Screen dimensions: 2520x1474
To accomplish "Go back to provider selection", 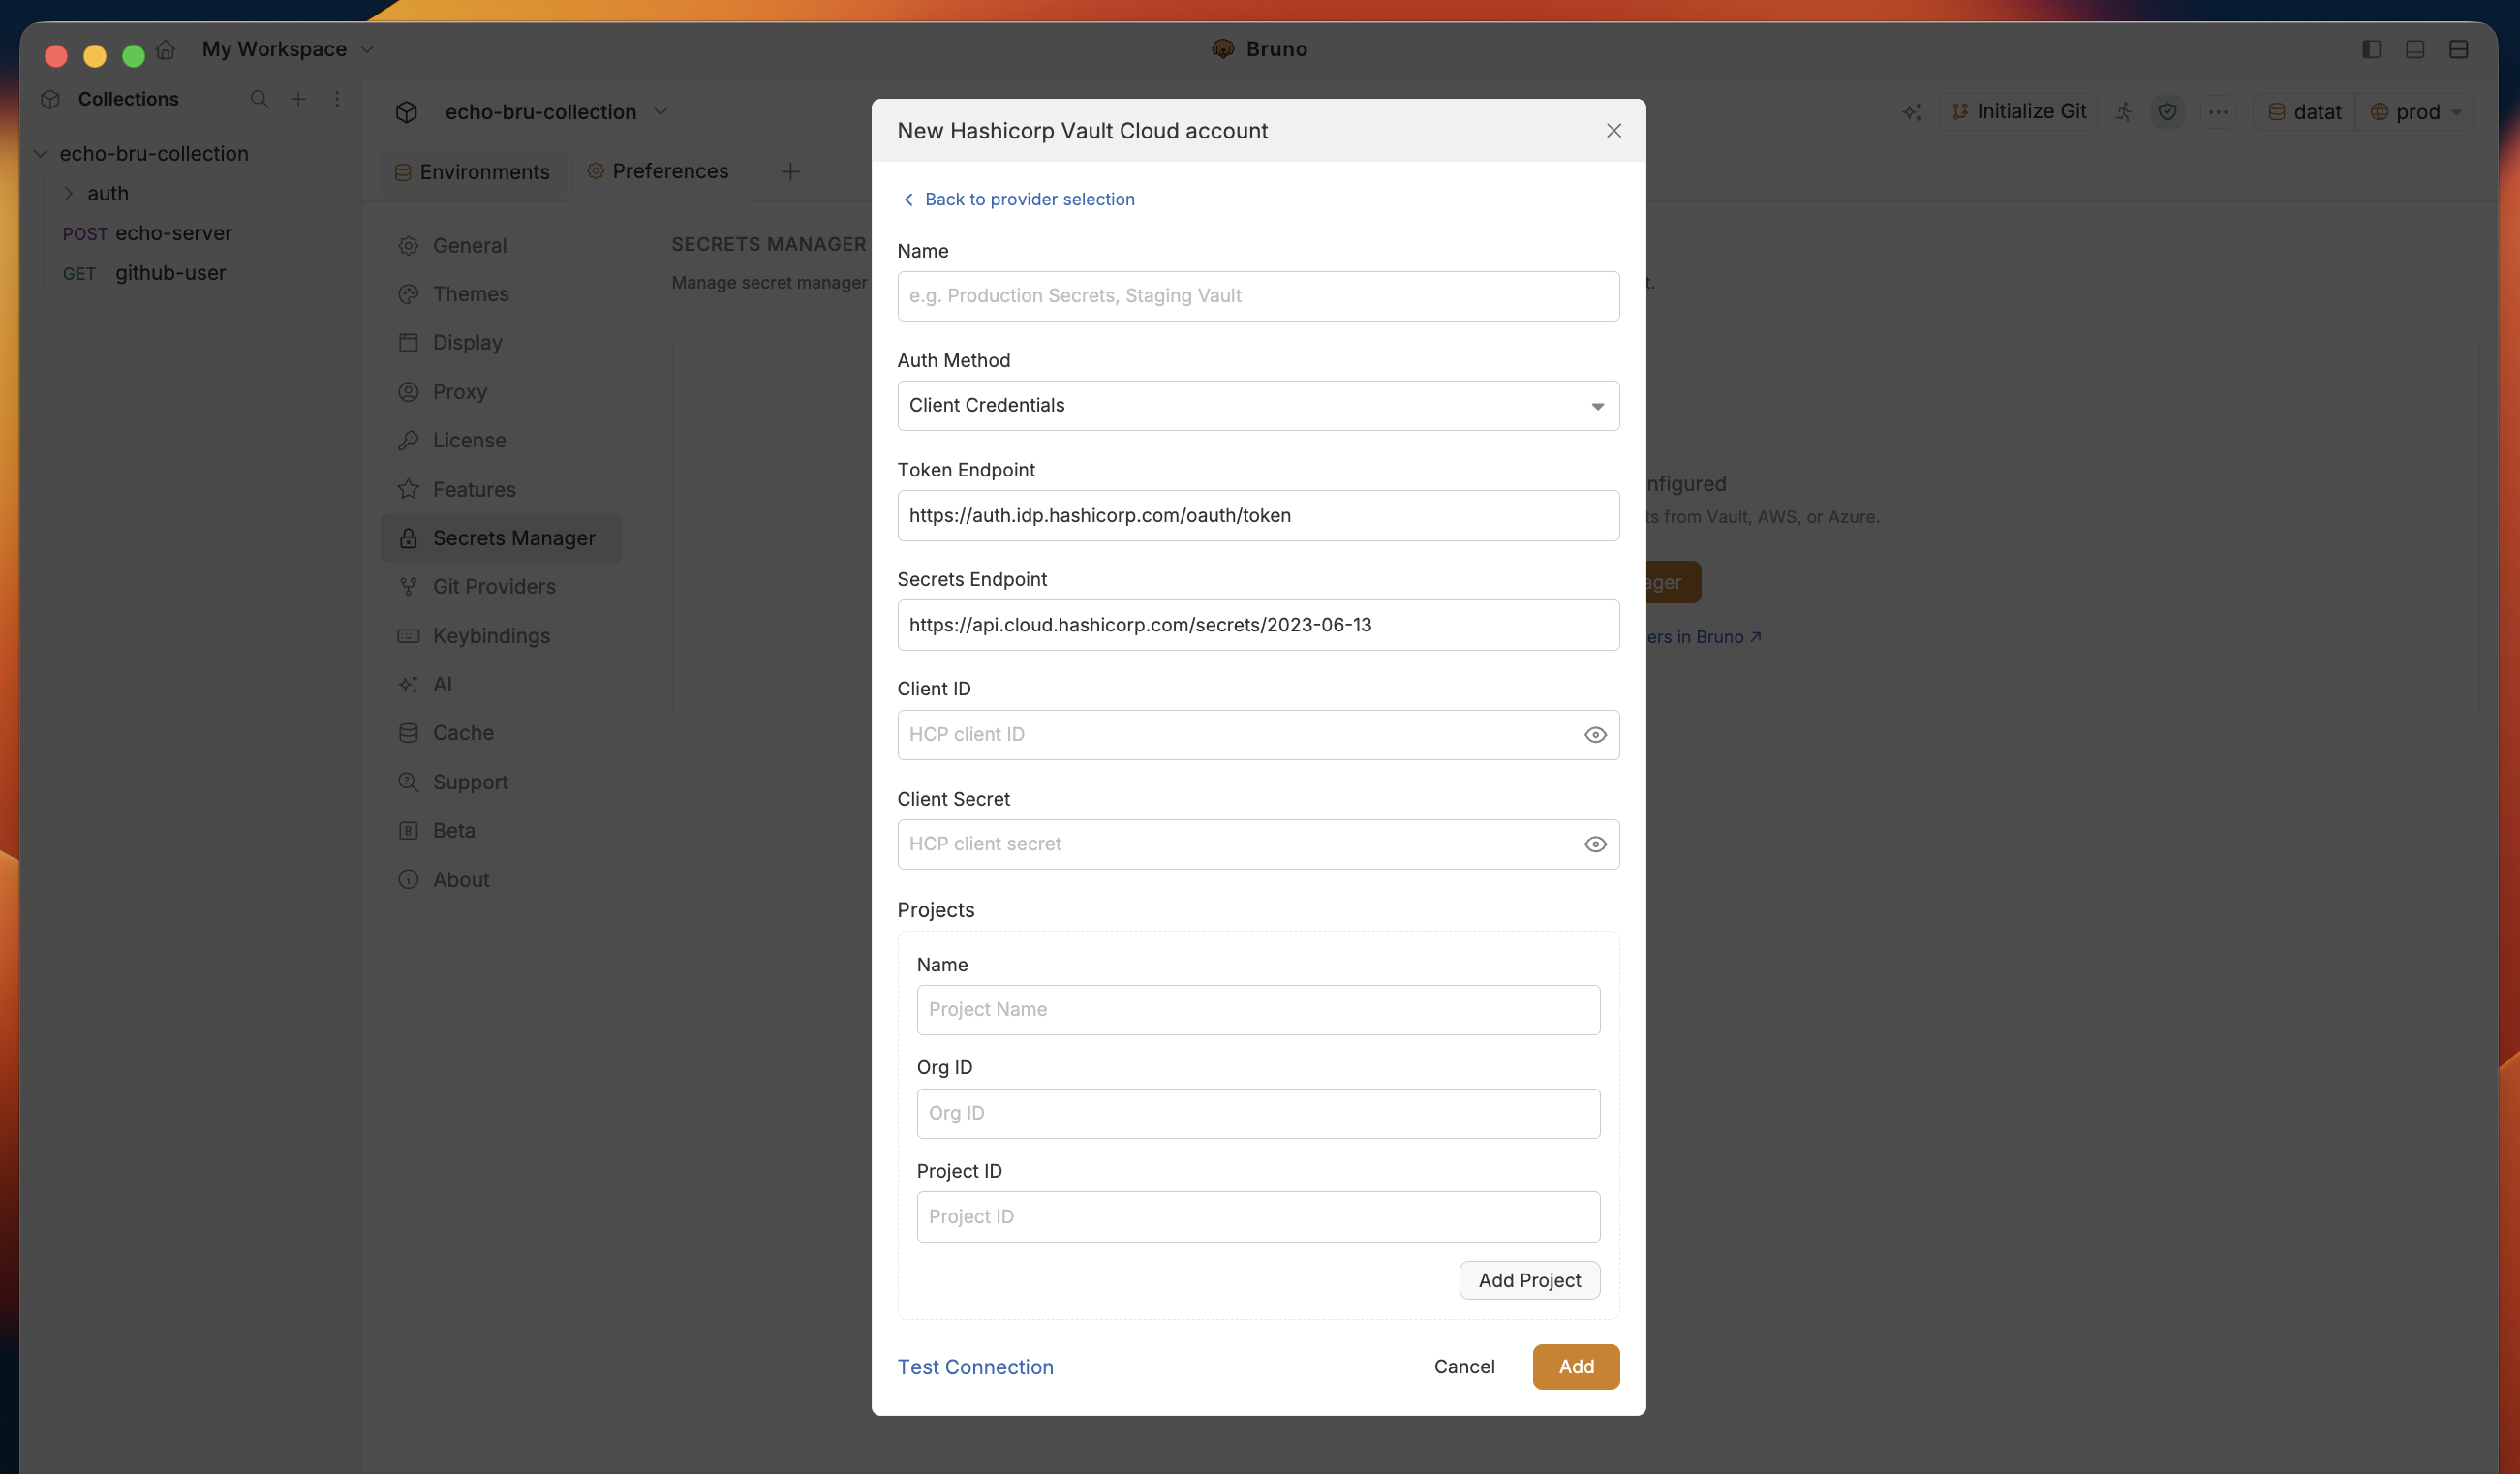I will click(x=1019, y=199).
